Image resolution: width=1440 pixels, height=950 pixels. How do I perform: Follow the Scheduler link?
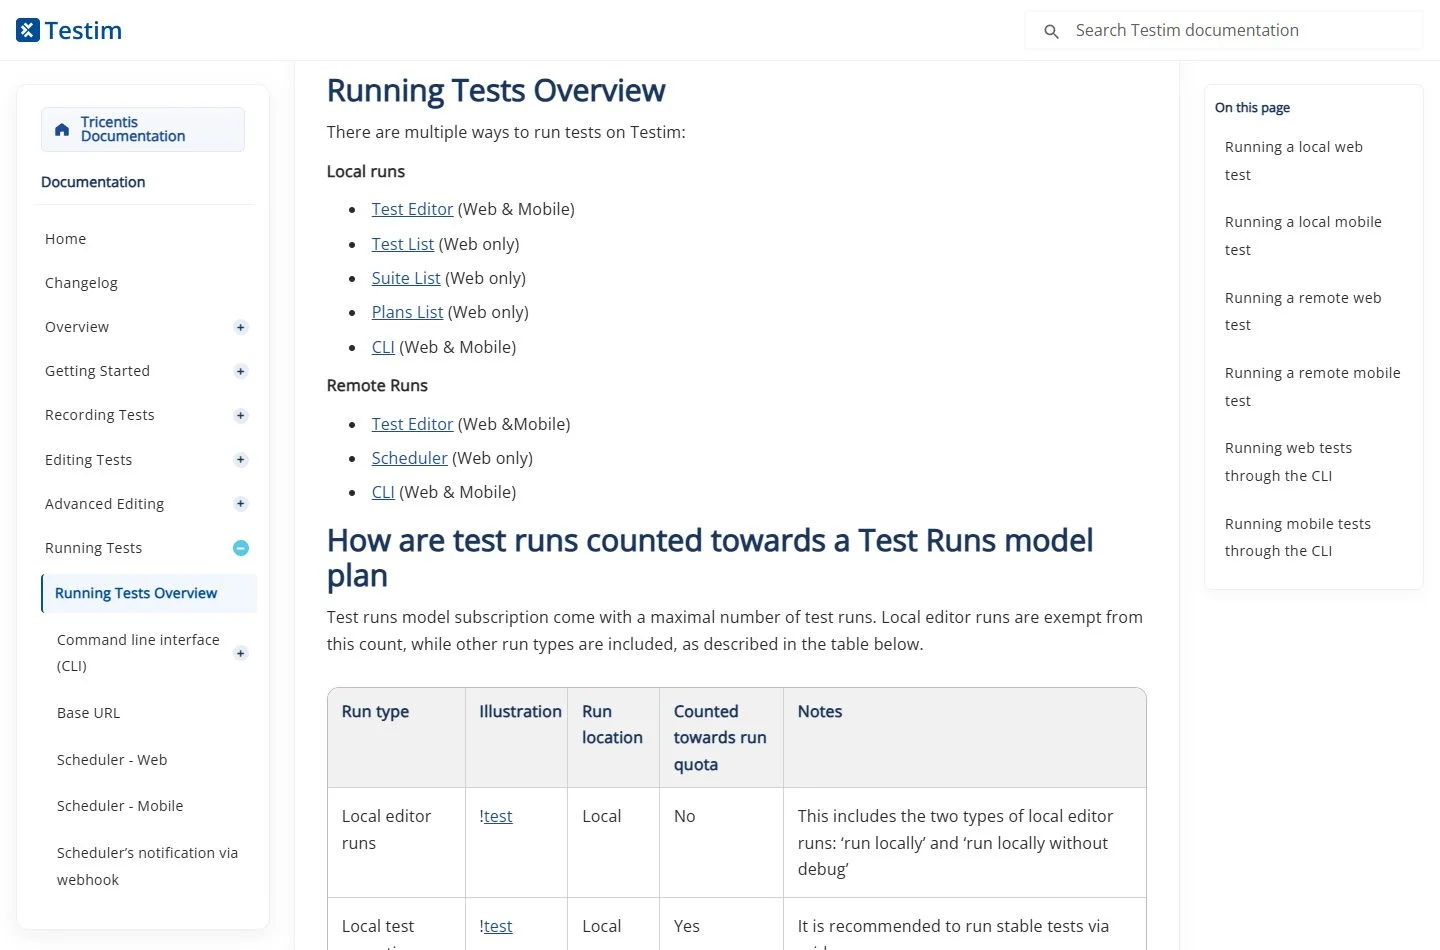click(x=409, y=458)
